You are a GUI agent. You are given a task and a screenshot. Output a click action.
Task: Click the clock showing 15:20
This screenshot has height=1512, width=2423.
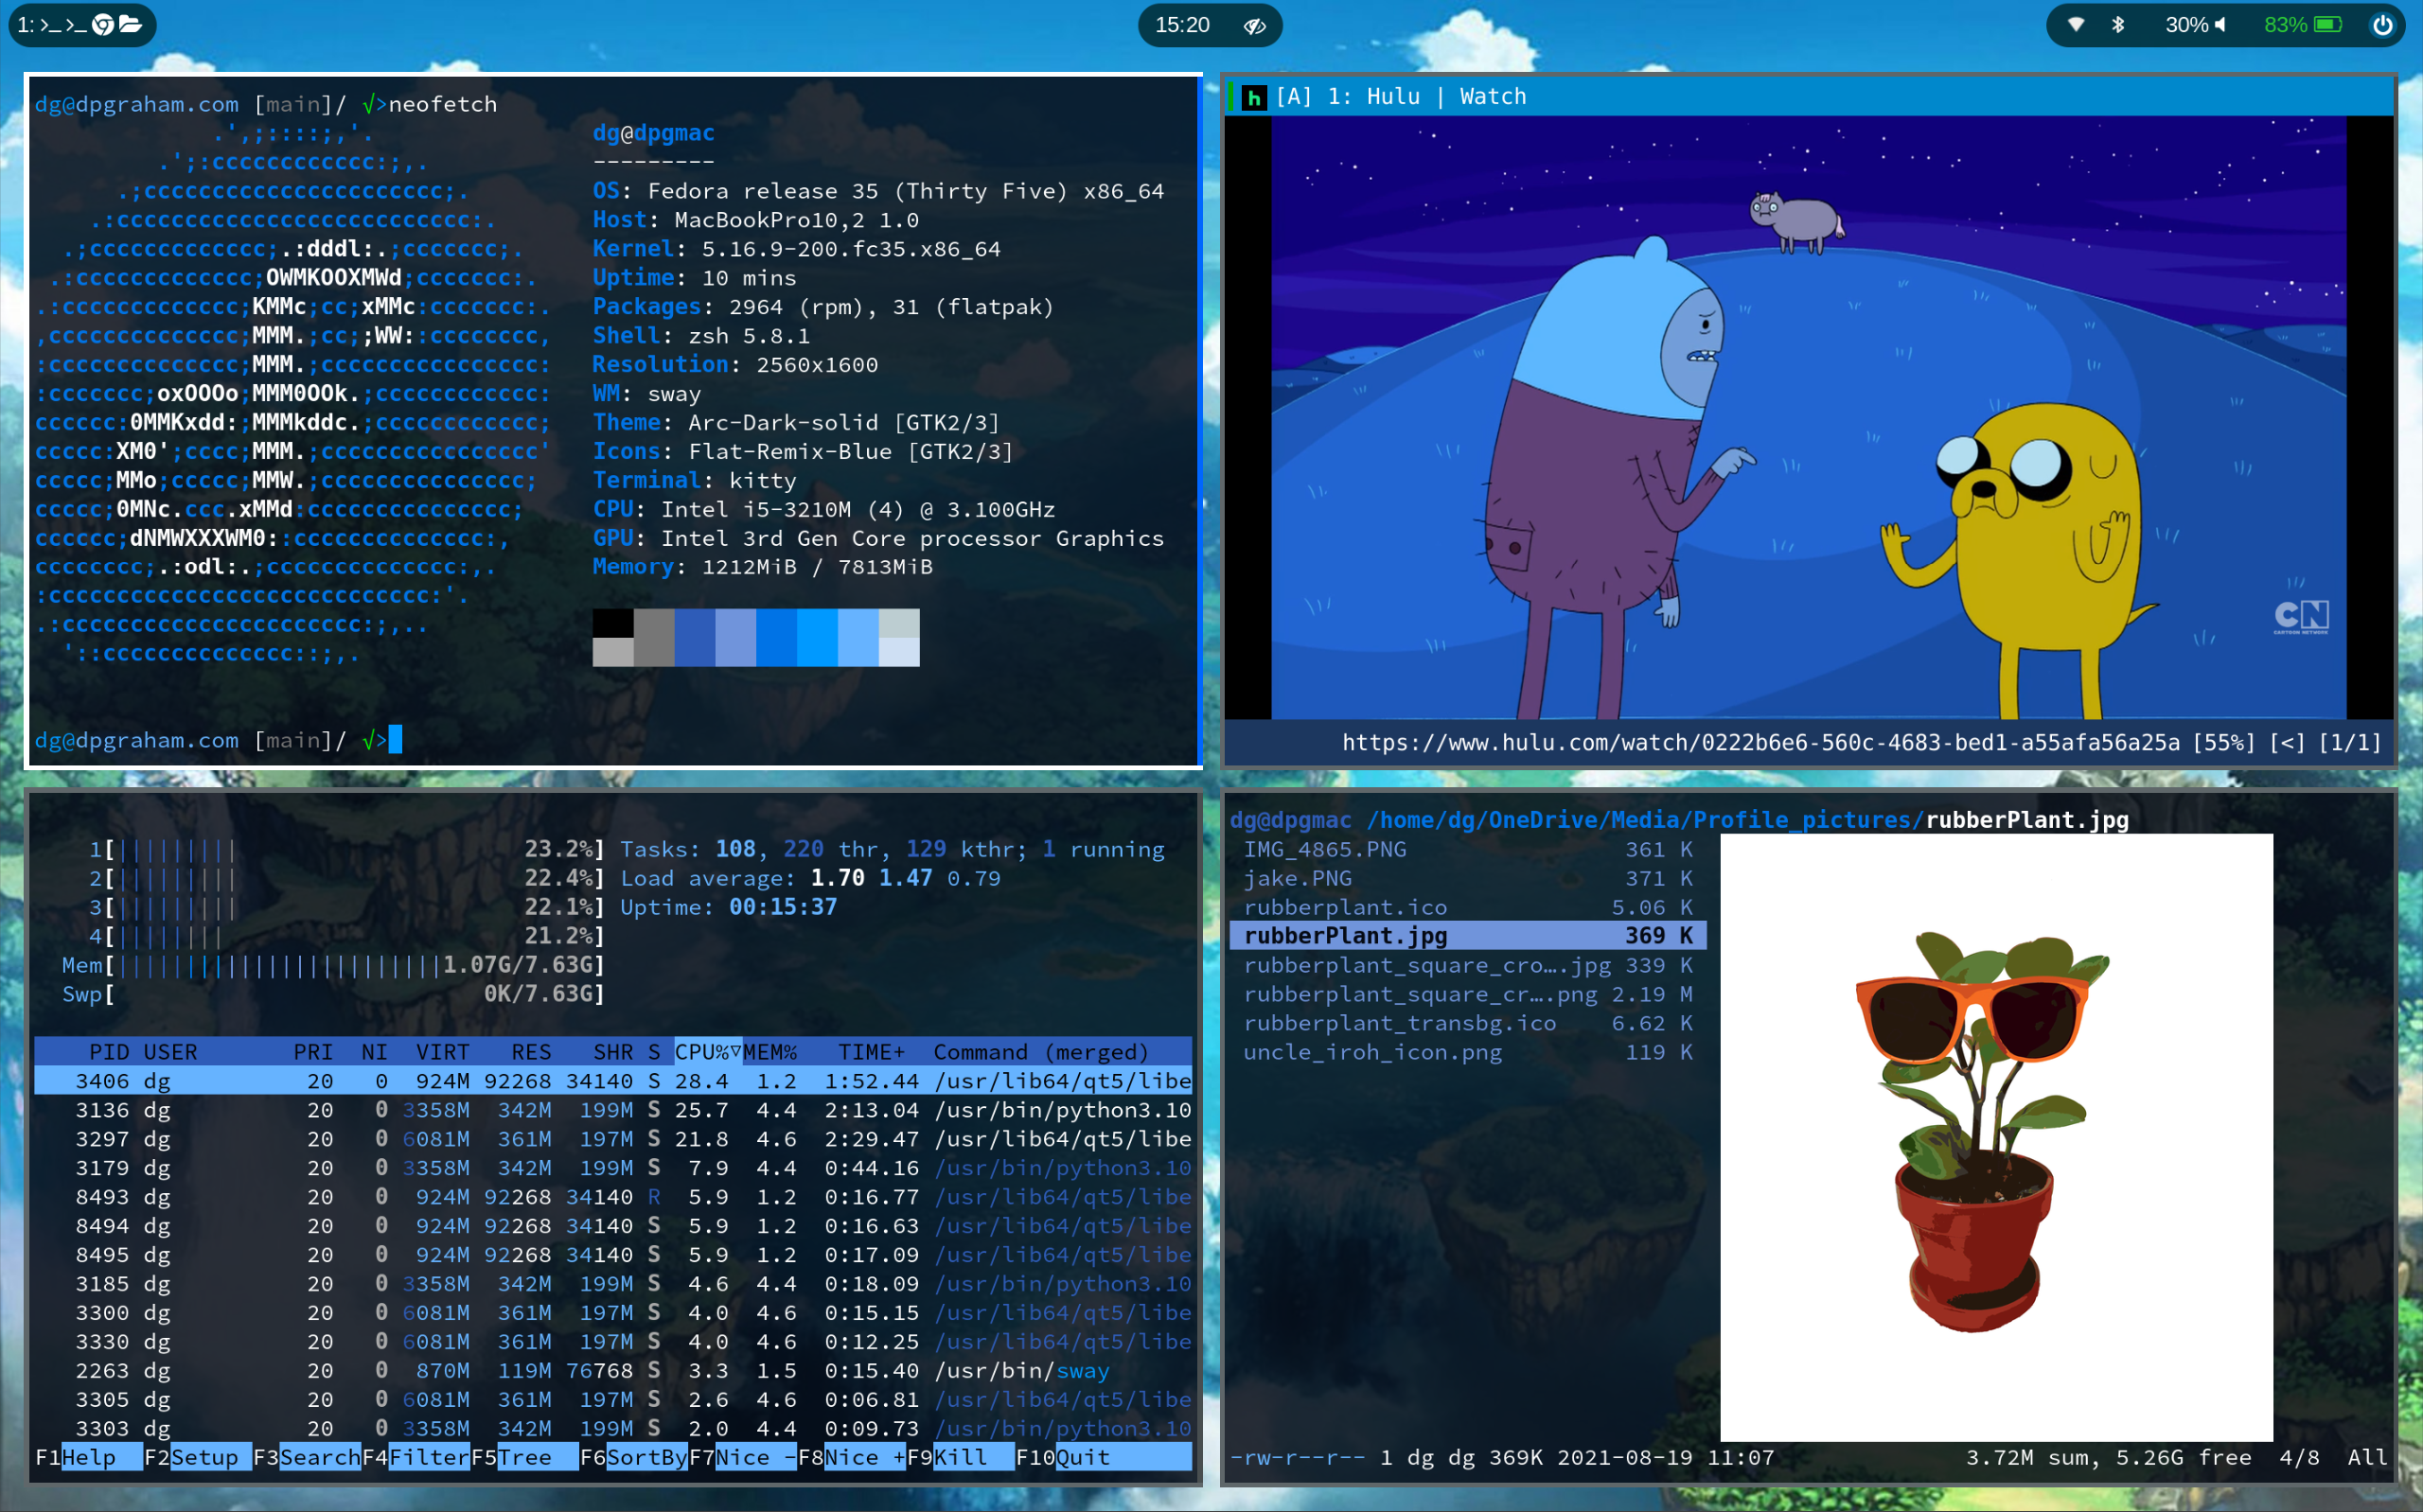pyautogui.click(x=1182, y=25)
